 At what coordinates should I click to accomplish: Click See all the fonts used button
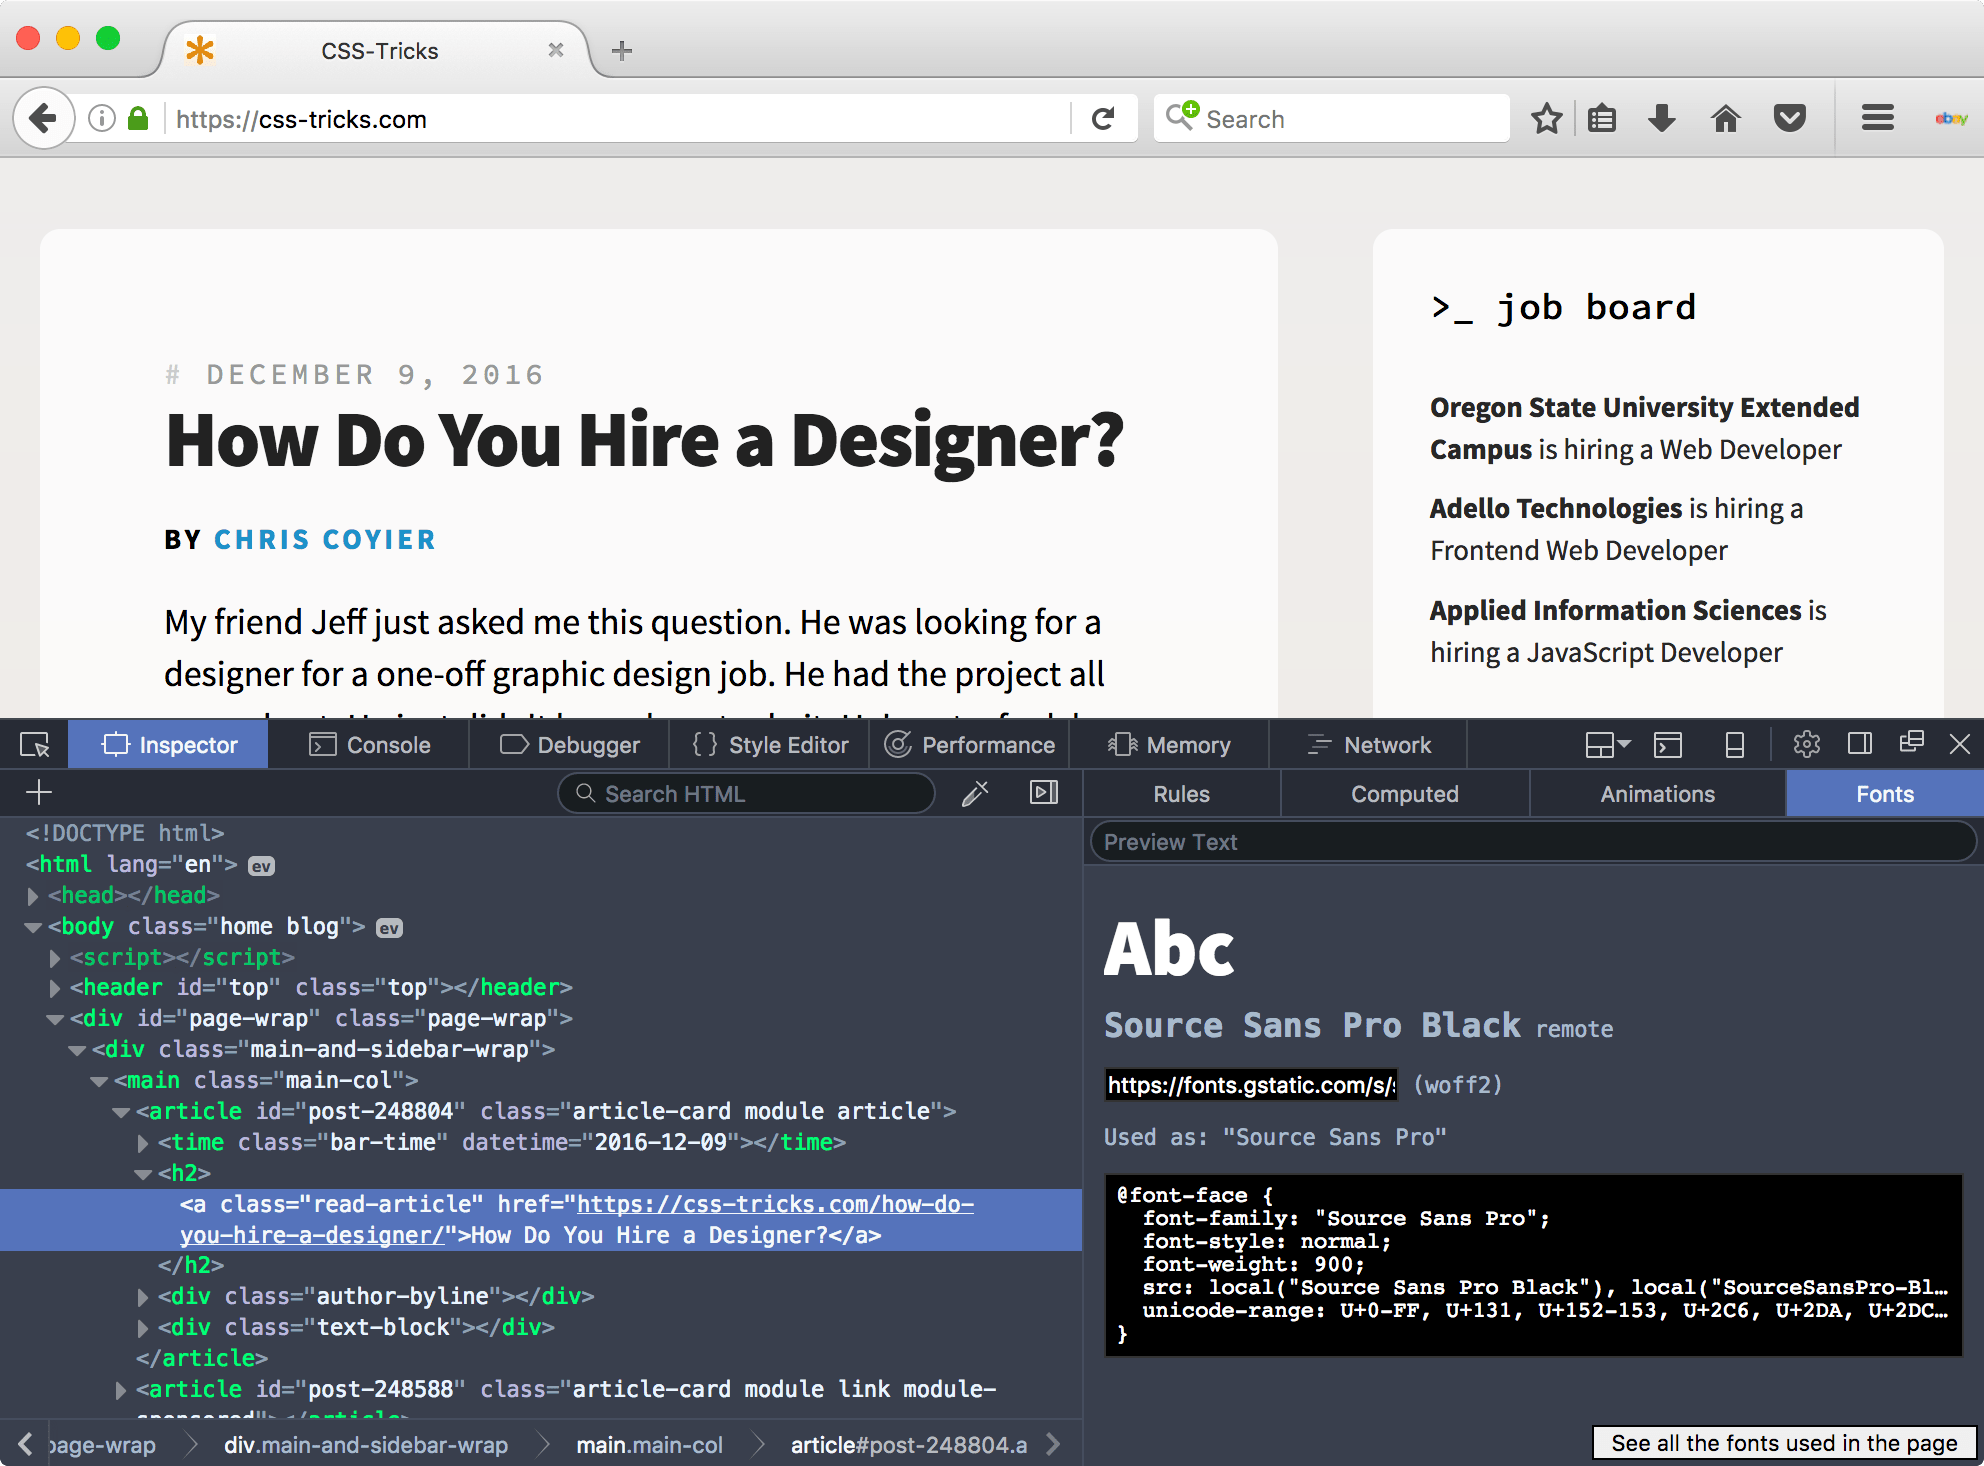(x=1784, y=1443)
